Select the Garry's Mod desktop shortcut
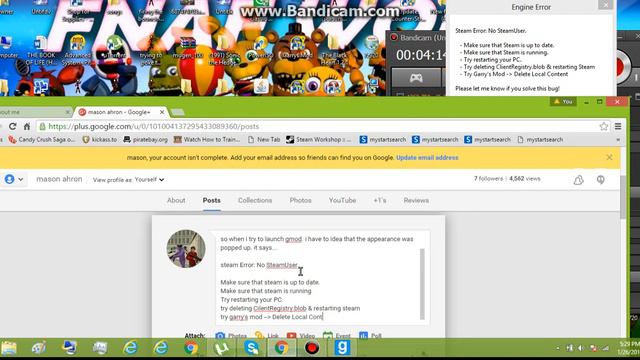 point(297,47)
